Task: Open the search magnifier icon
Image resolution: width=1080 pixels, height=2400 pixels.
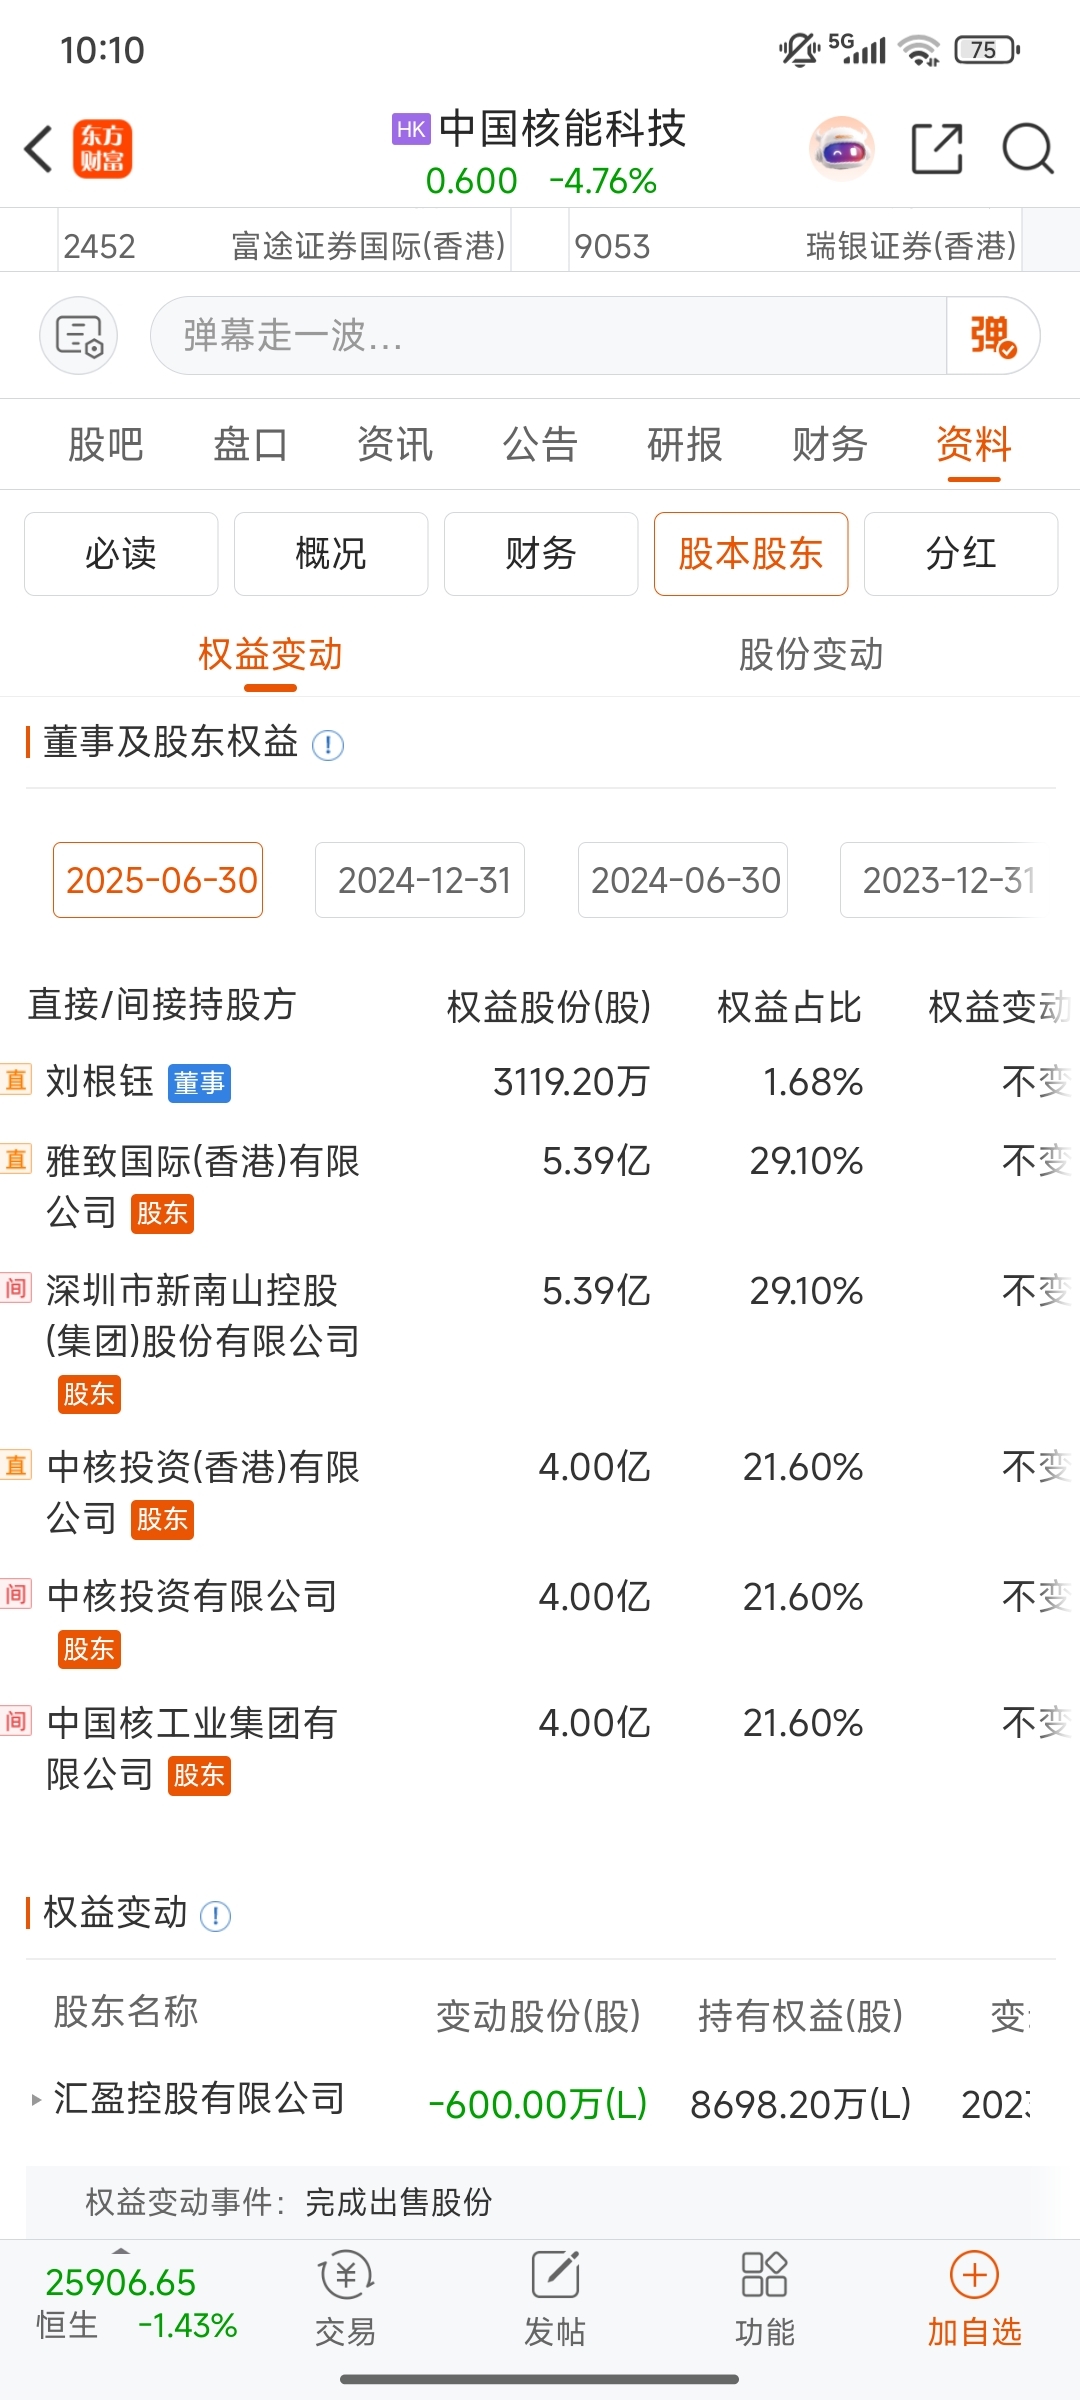Action: [1028, 150]
